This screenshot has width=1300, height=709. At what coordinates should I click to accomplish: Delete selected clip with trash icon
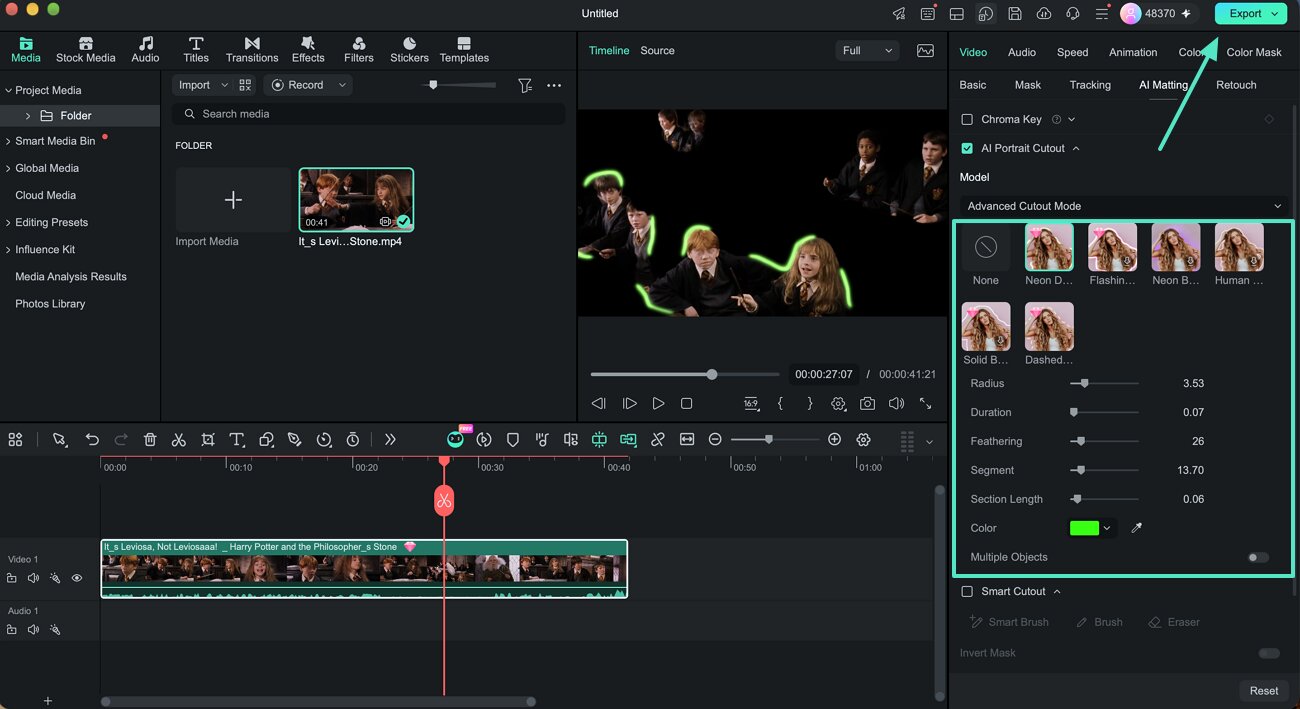pyautogui.click(x=150, y=440)
